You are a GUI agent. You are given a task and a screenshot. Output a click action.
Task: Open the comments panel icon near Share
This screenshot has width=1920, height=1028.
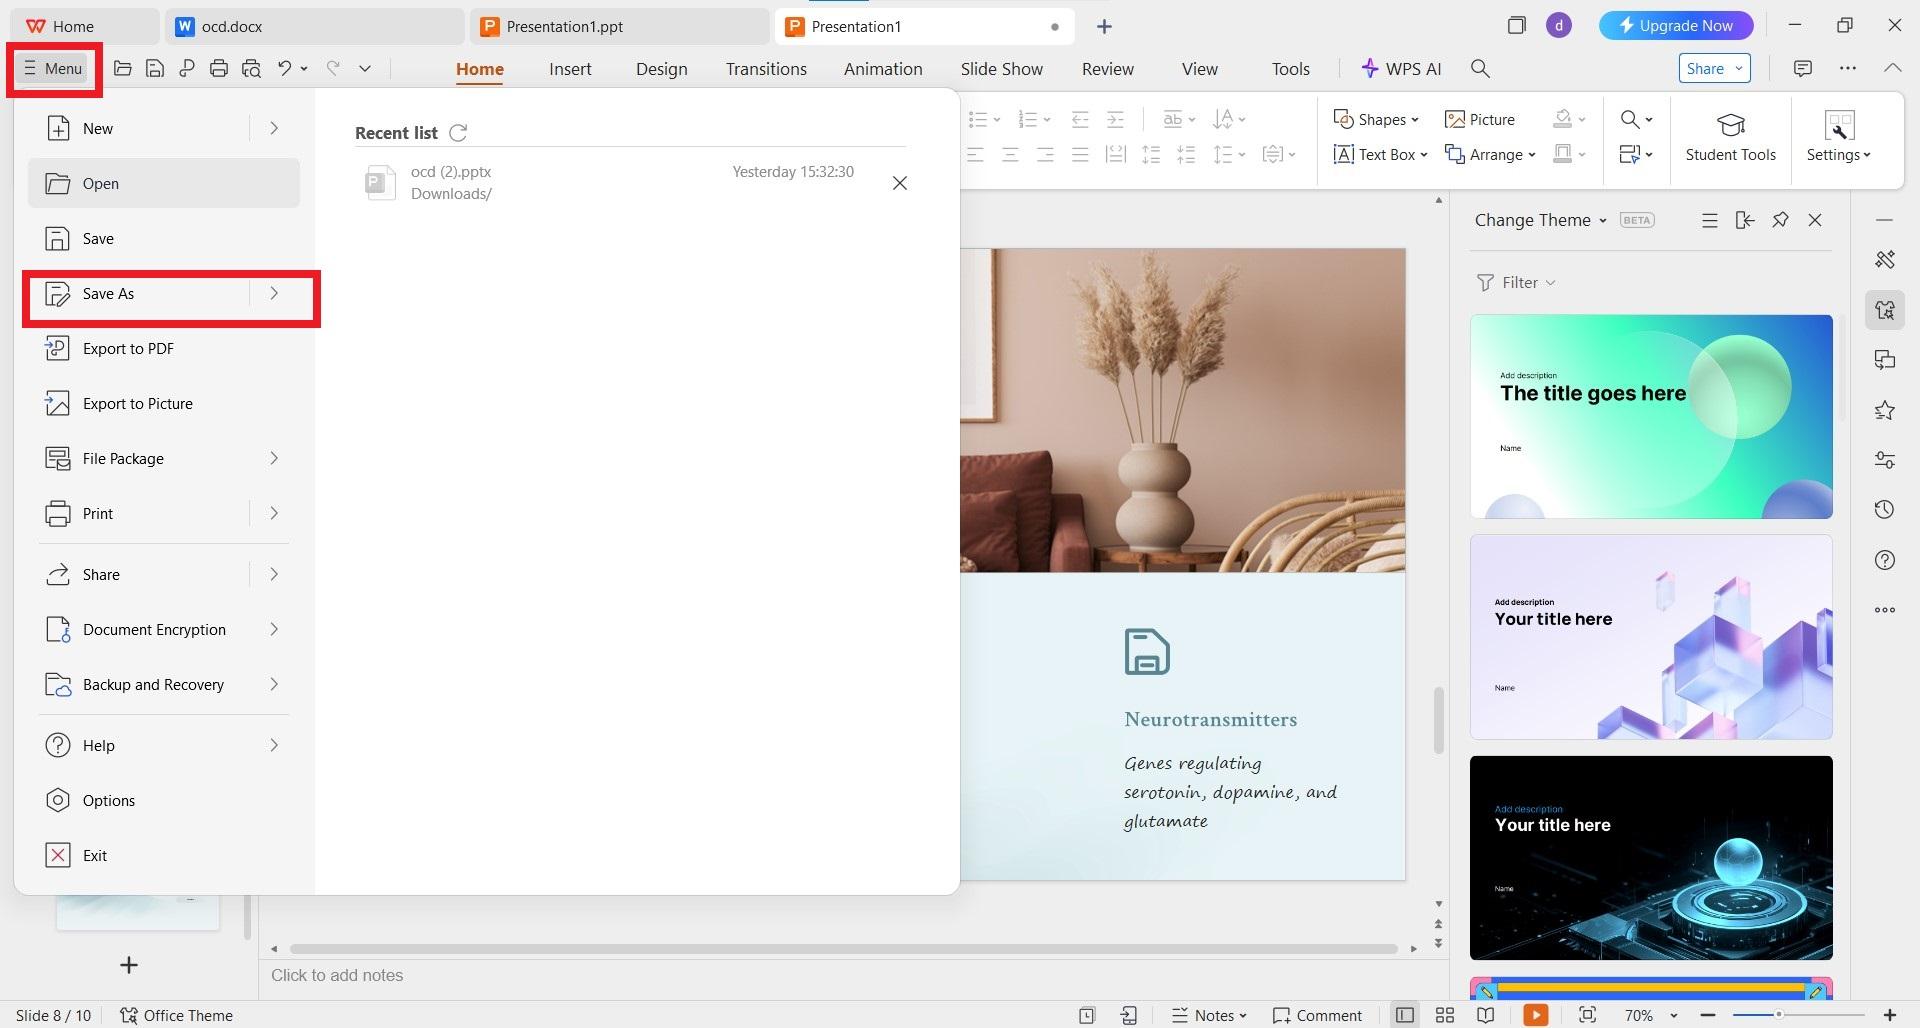1802,69
